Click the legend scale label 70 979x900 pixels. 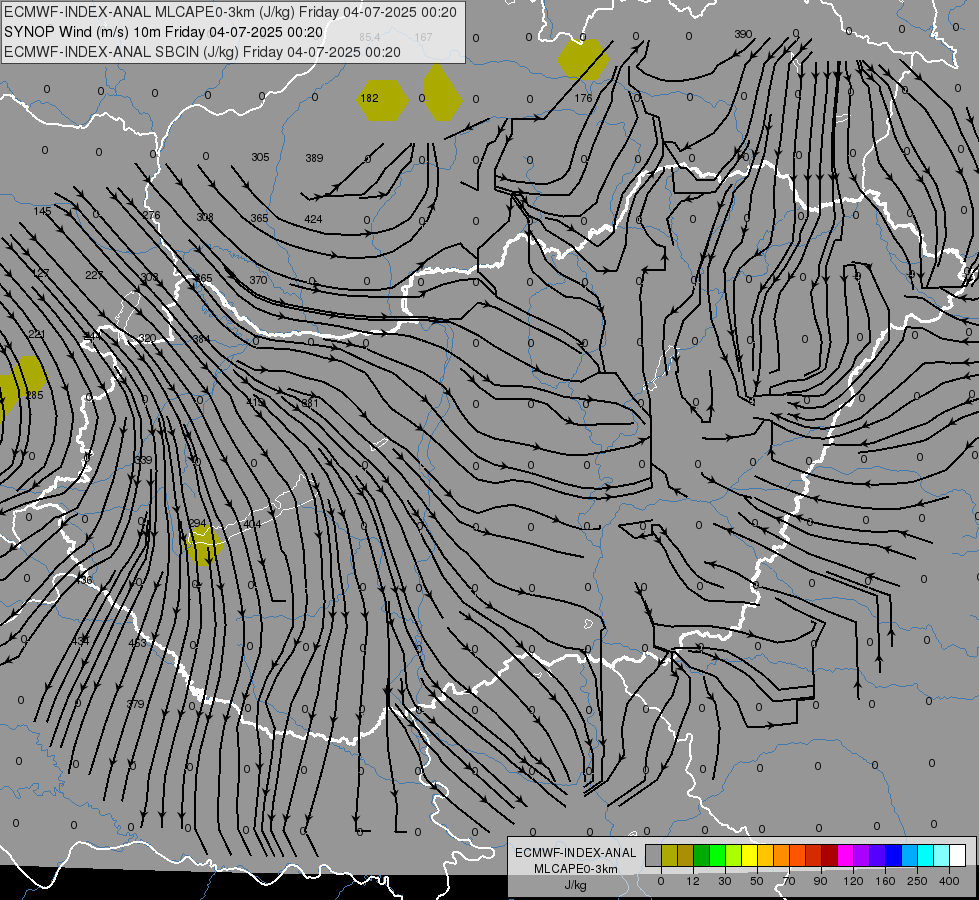[789, 881]
